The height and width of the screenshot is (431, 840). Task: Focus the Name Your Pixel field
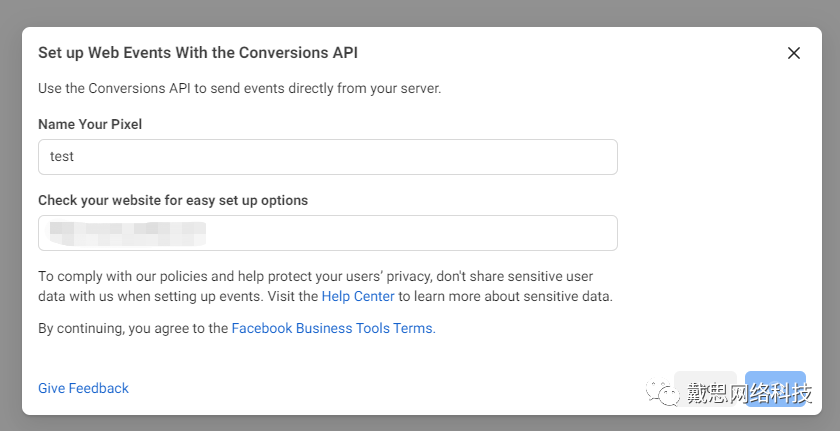pyautogui.click(x=327, y=157)
